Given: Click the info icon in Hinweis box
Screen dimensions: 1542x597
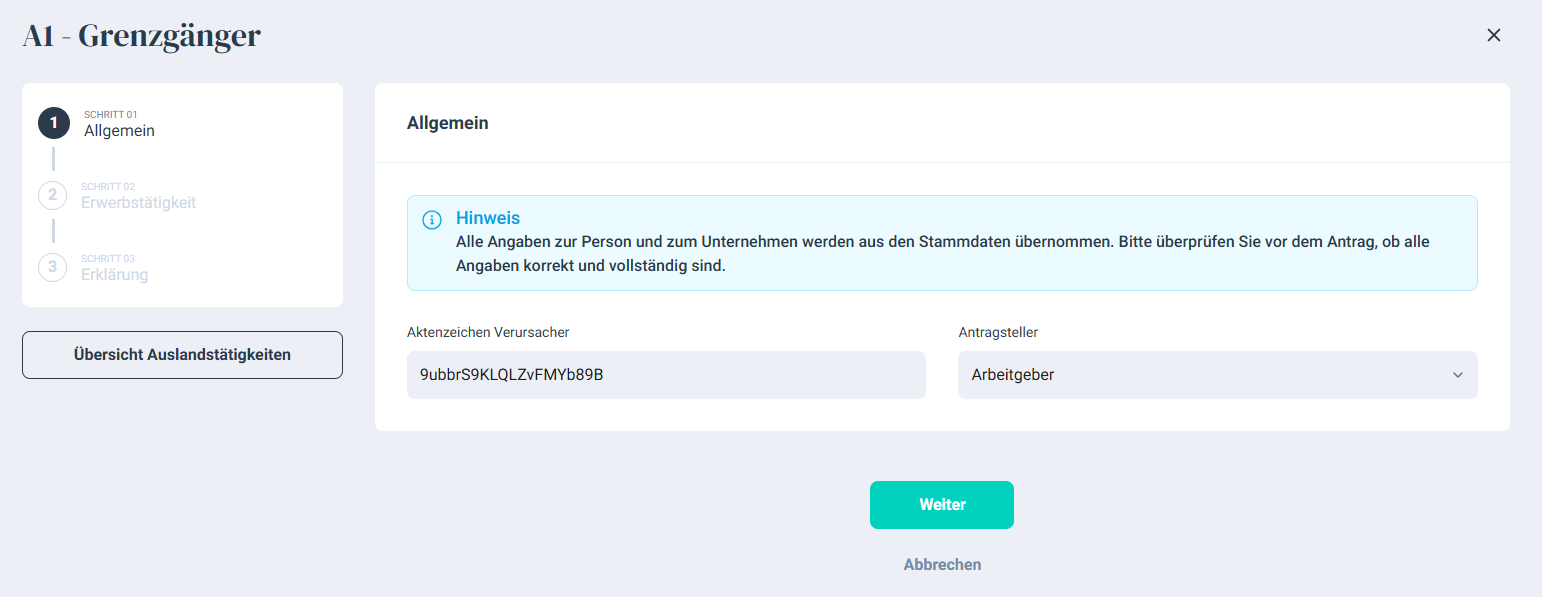Looking at the screenshot, I should [432, 220].
